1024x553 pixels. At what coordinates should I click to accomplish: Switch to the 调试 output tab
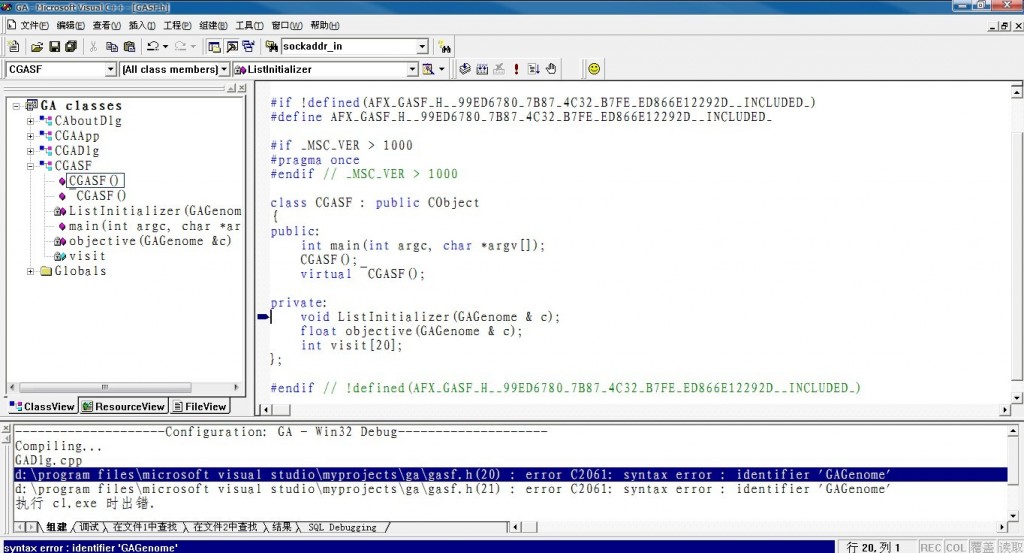89,527
